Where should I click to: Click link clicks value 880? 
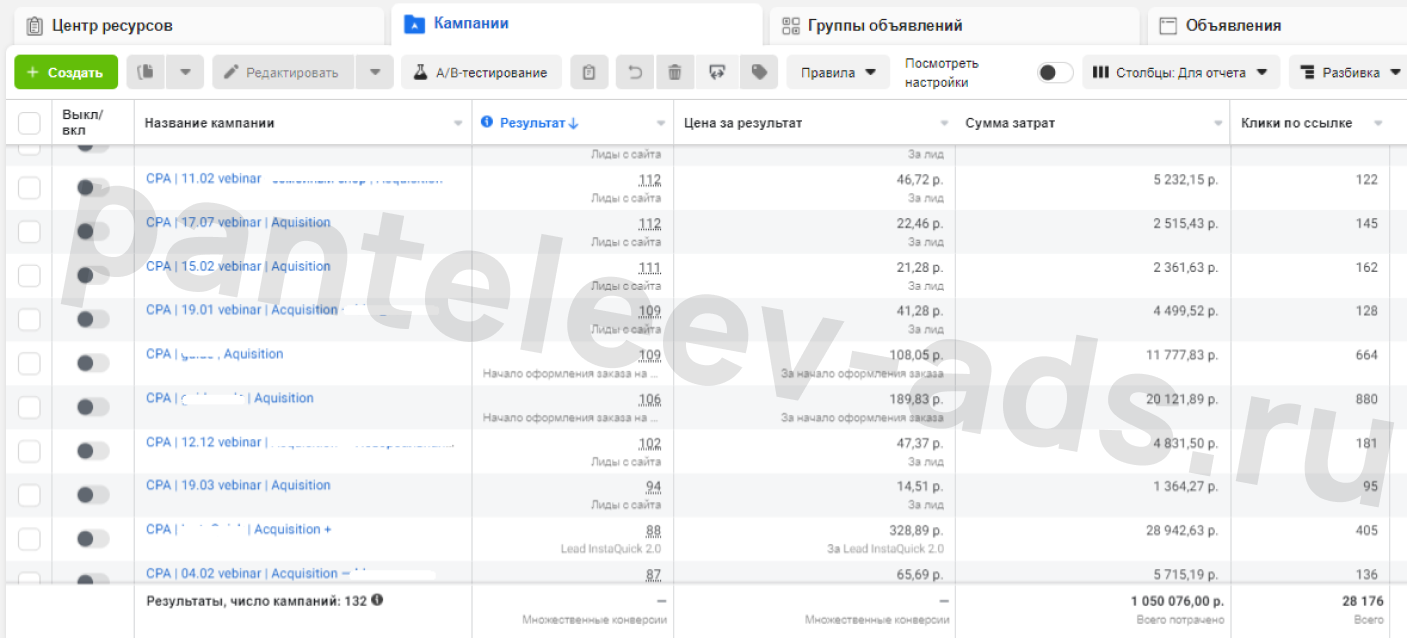(1366, 399)
